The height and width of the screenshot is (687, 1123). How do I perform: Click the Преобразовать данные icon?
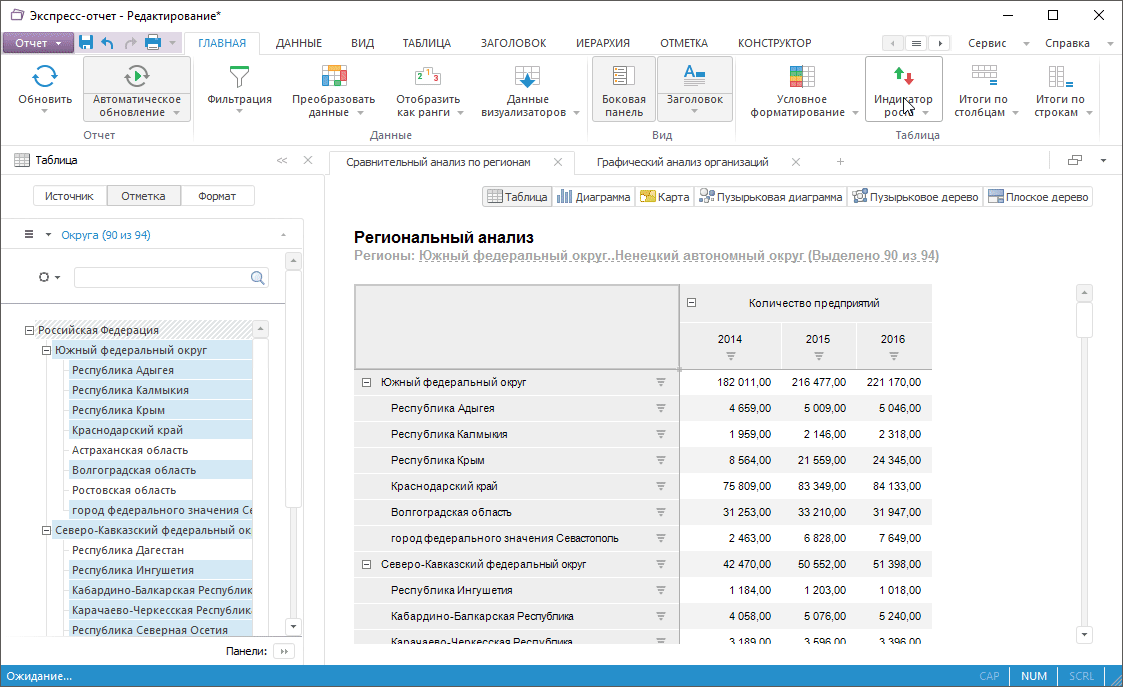tap(333, 77)
